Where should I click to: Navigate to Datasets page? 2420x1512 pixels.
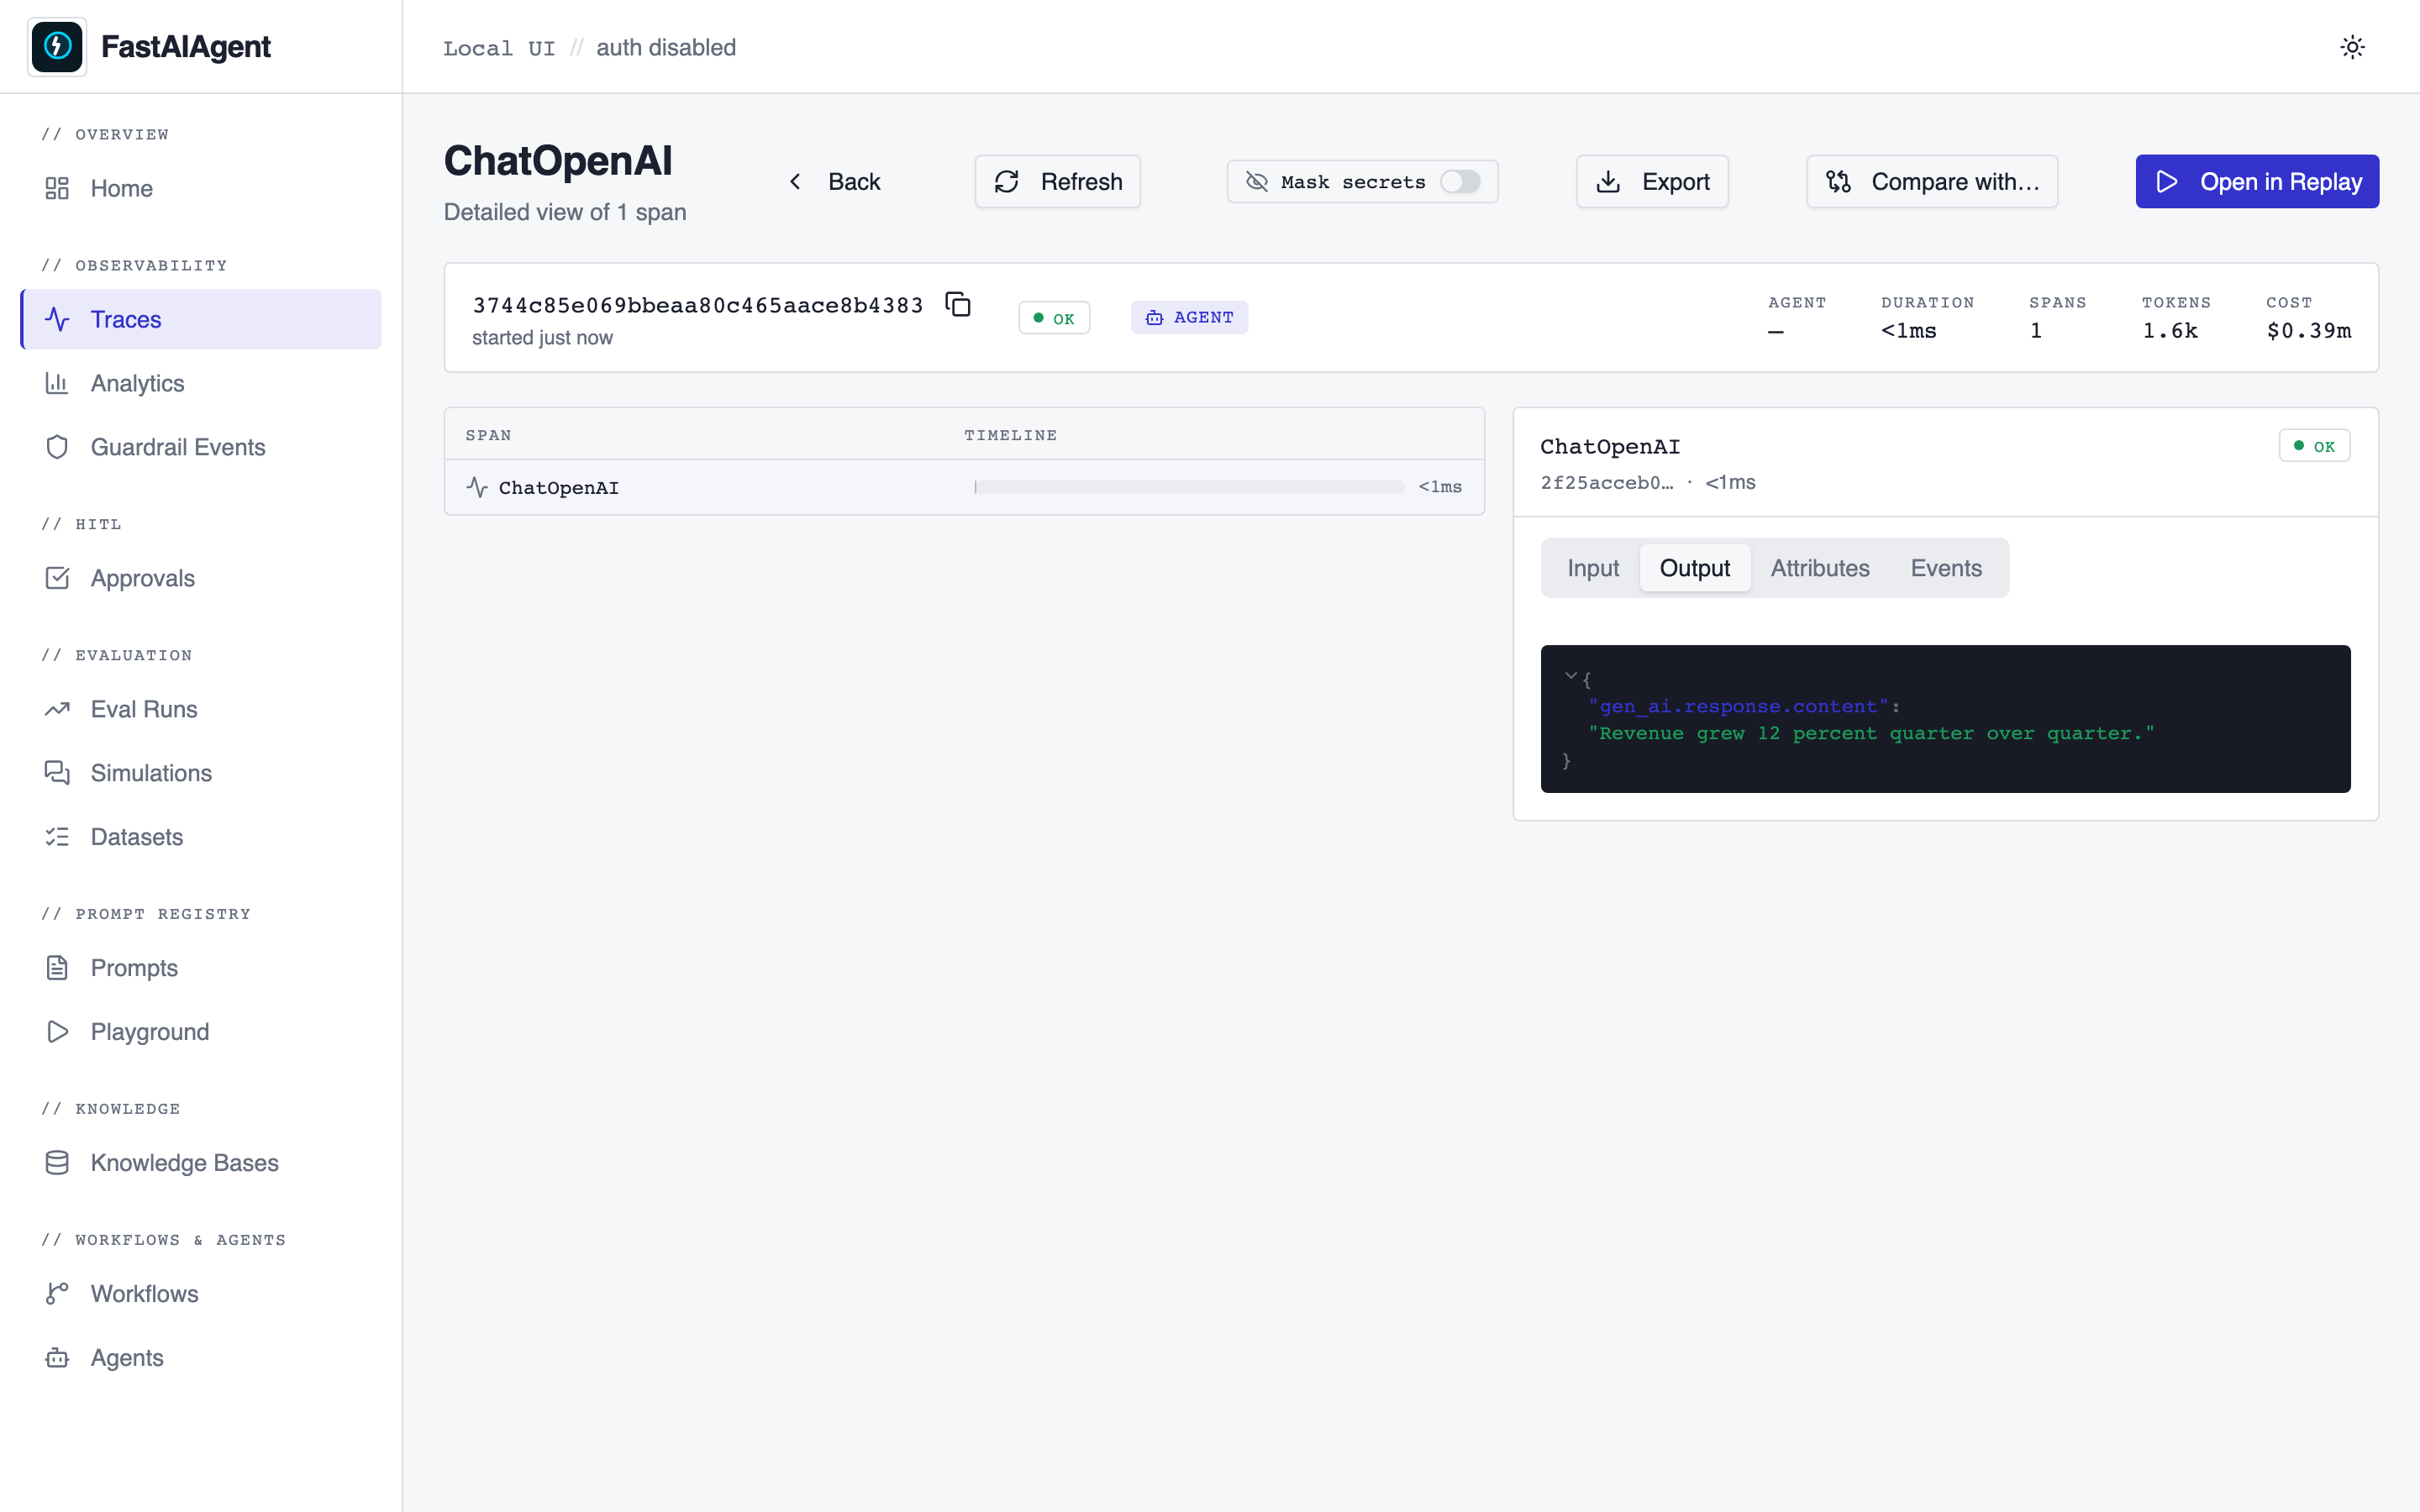tap(201, 837)
